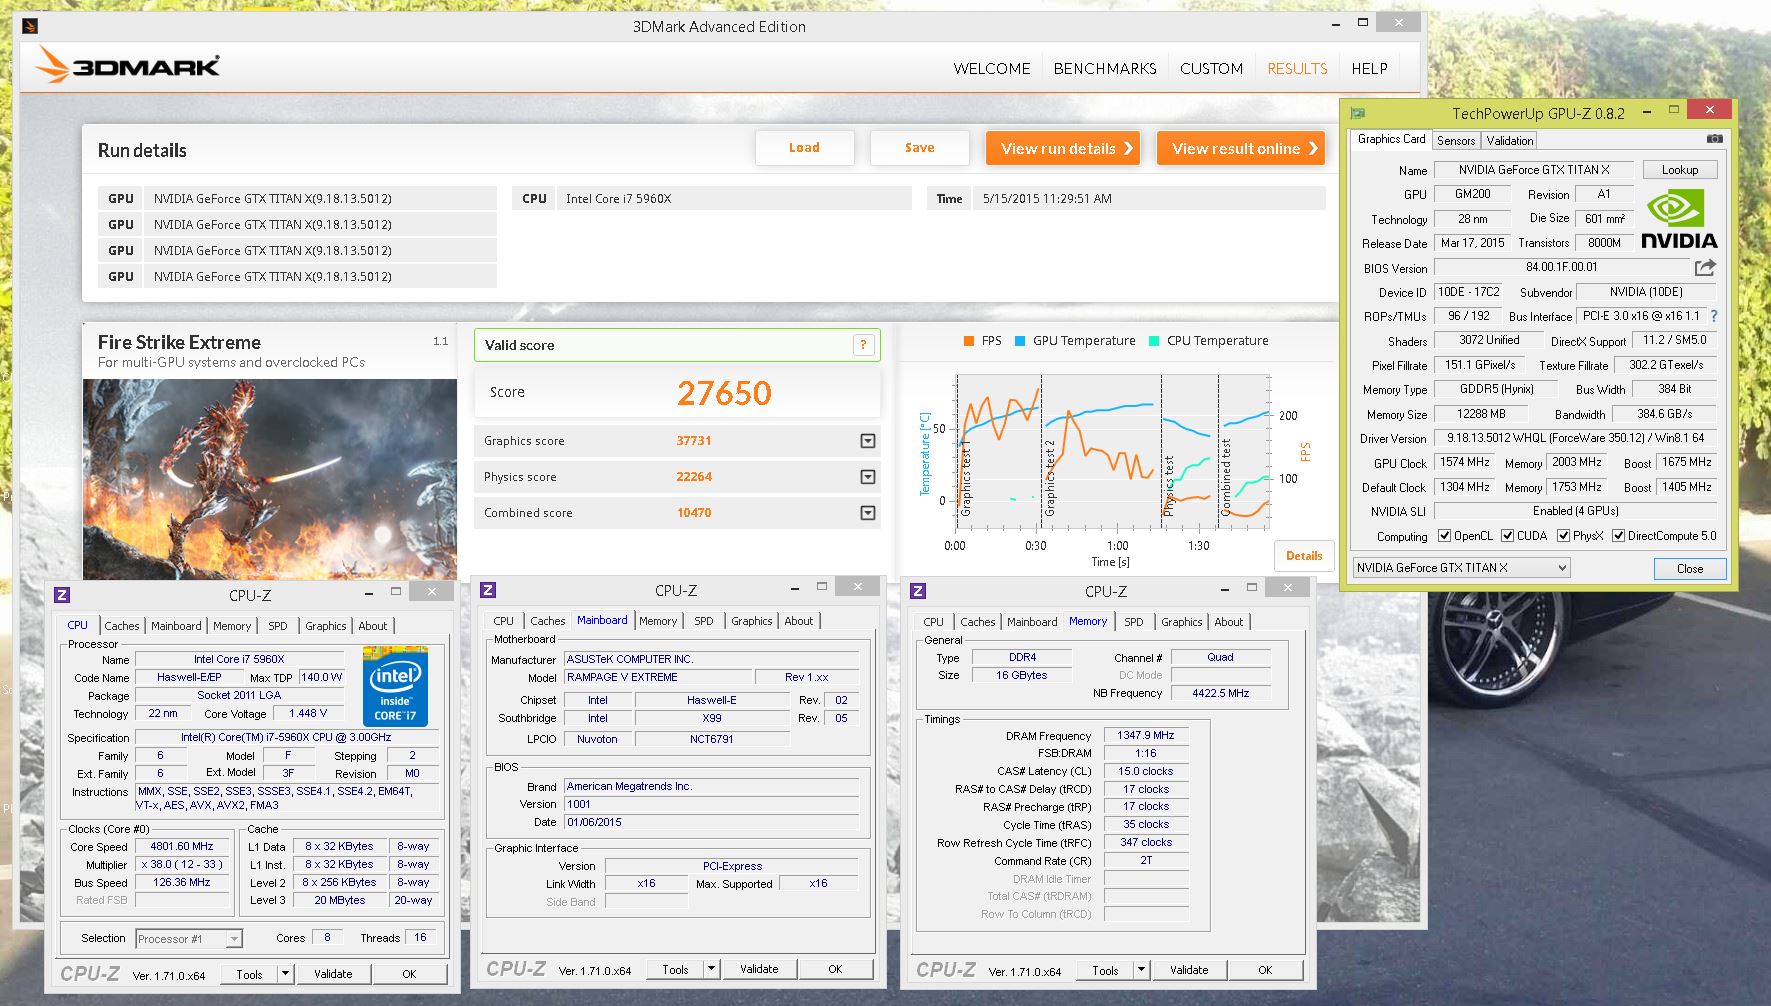This screenshot has width=1771, height=1006.
Task: Click the GPU-Z screenshot camera icon
Action: coord(1714,139)
